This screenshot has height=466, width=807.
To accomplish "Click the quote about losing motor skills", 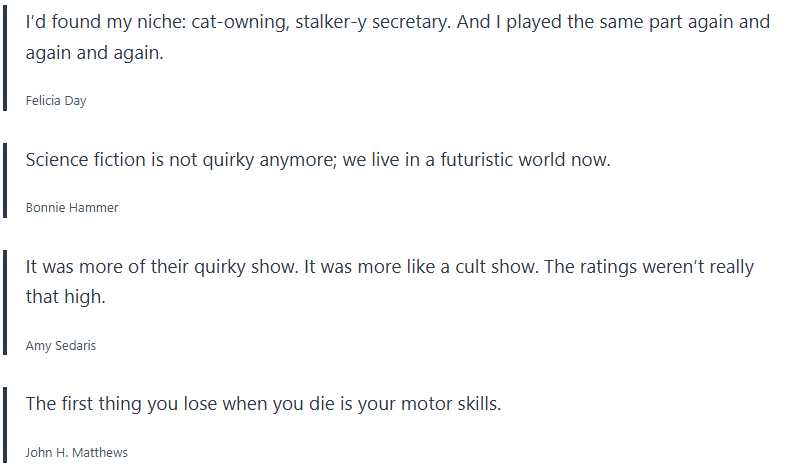I will point(263,404).
